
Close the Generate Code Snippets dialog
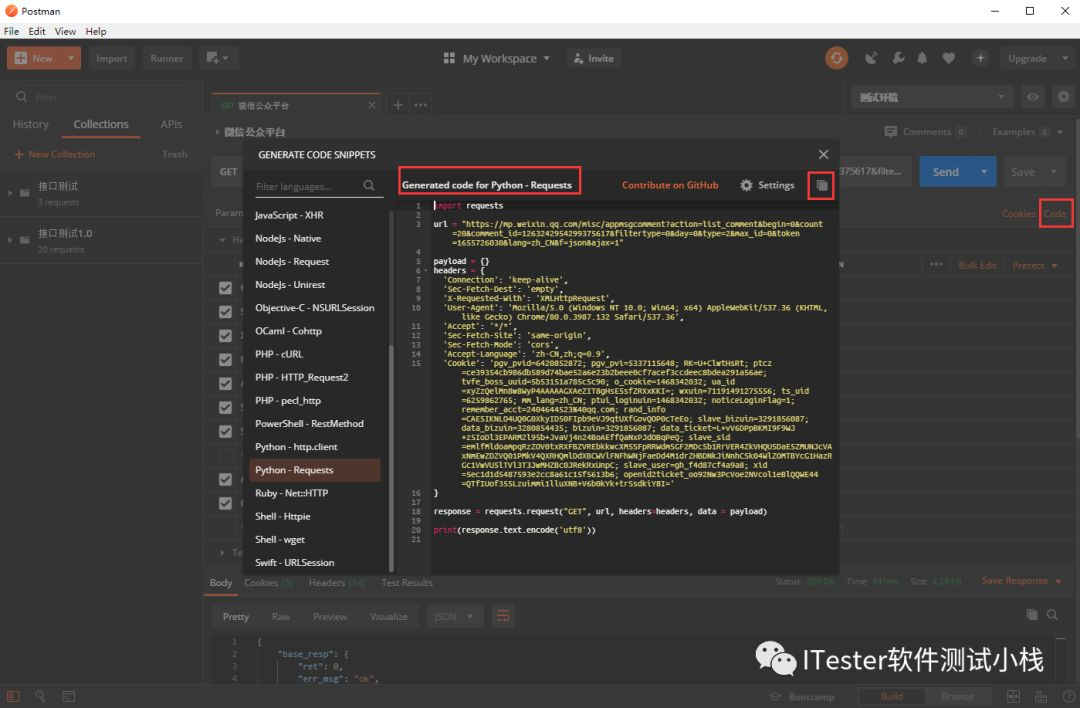click(x=823, y=154)
